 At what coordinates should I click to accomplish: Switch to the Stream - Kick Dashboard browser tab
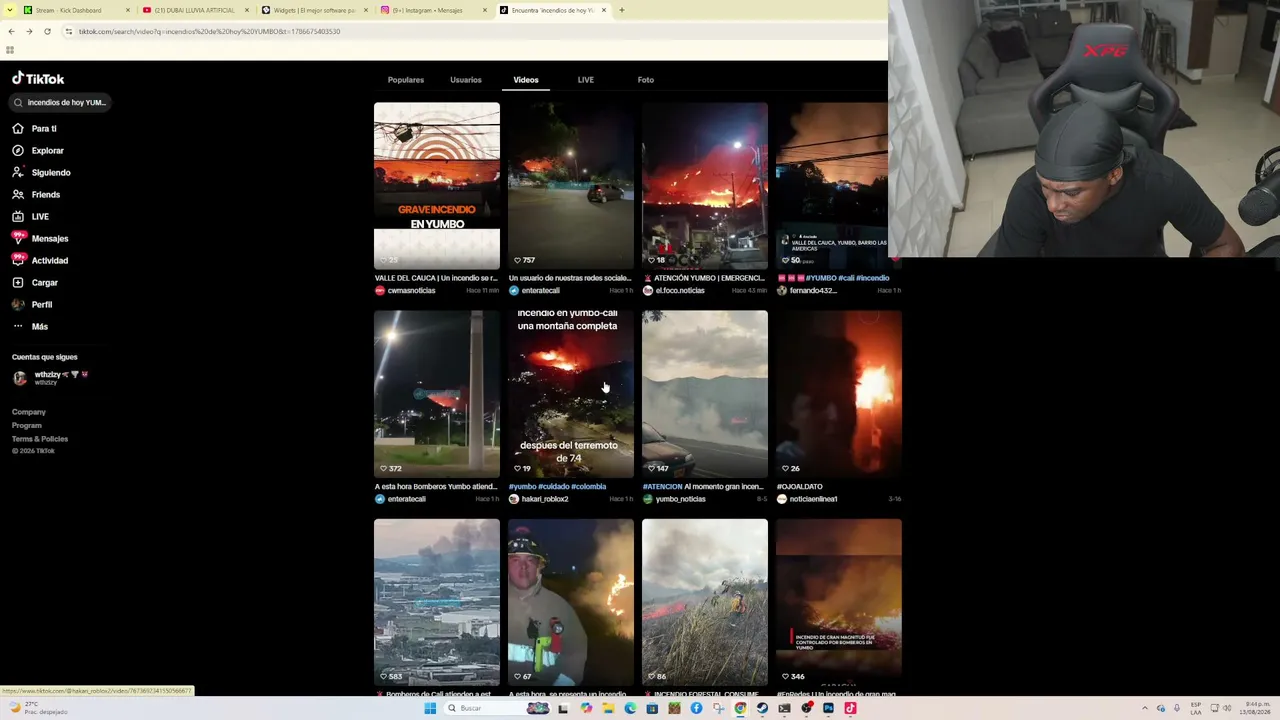(74, 10)
